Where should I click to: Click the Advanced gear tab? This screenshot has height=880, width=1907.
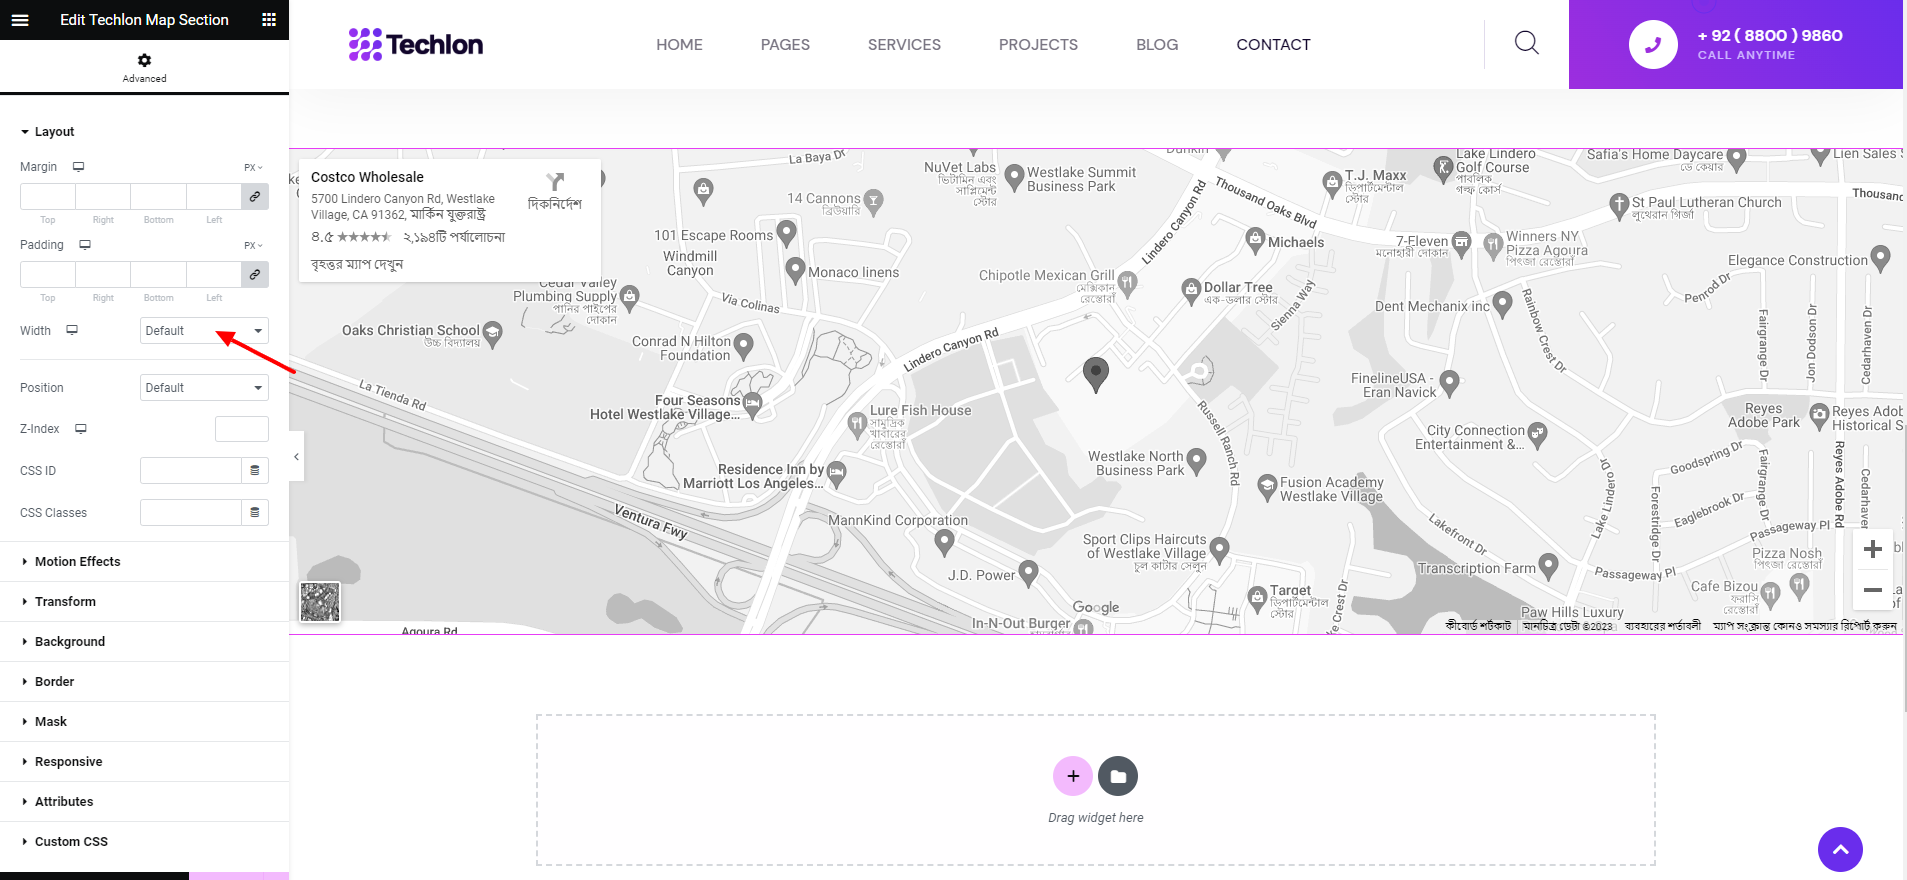click(x=145, y=67)
